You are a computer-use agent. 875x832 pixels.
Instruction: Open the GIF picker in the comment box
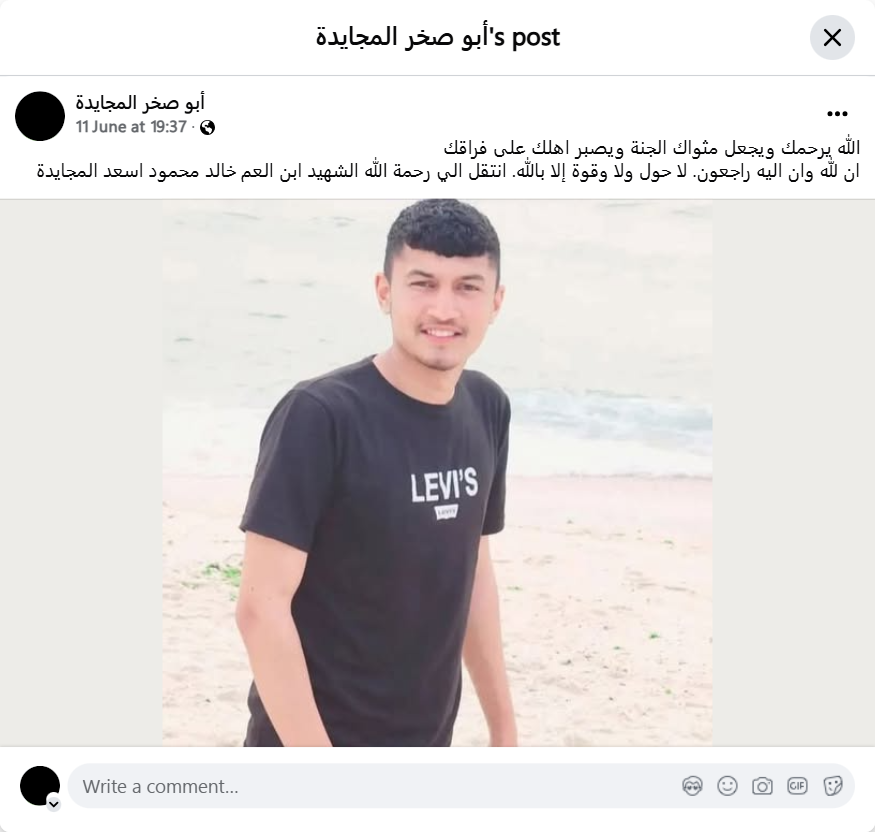[797, 786]
